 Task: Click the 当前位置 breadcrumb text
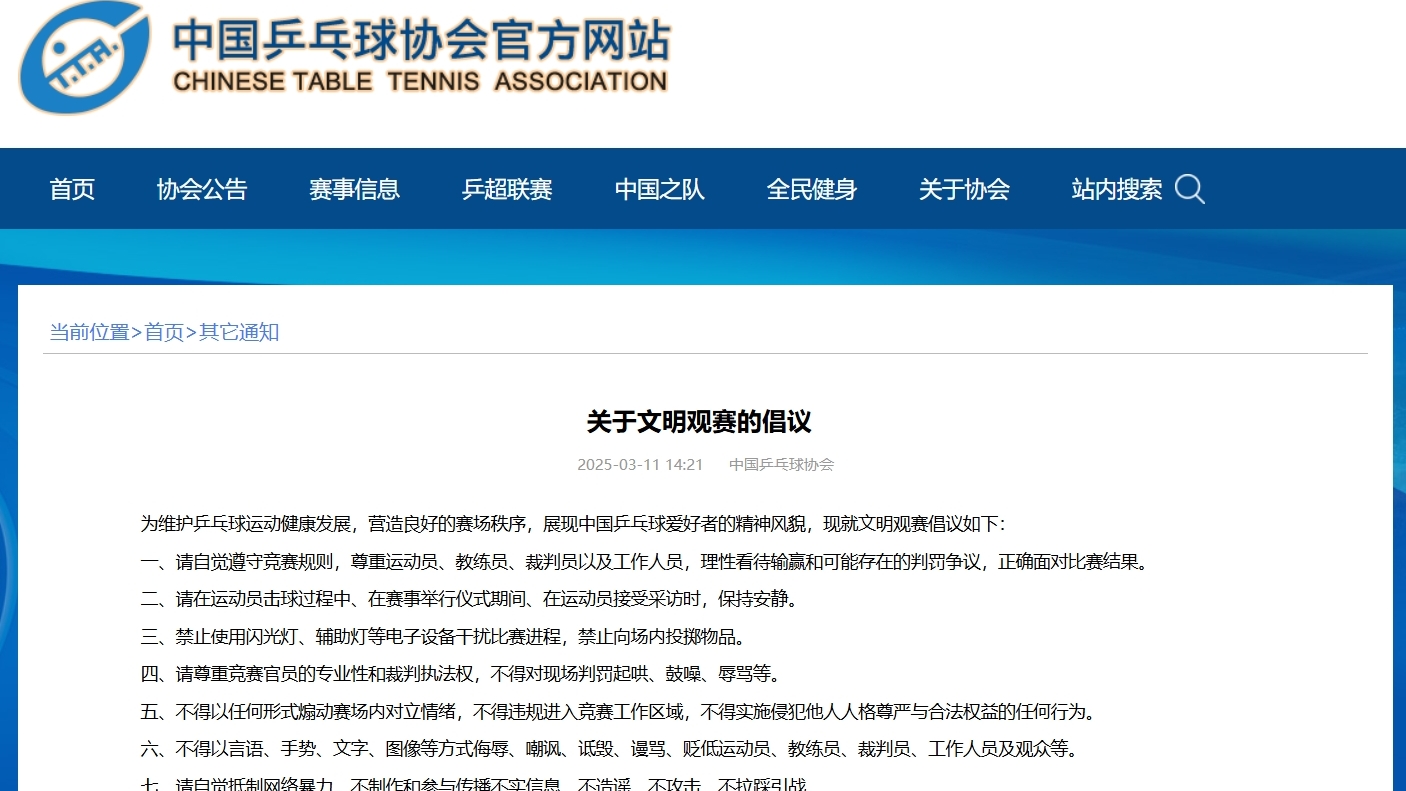90,332
